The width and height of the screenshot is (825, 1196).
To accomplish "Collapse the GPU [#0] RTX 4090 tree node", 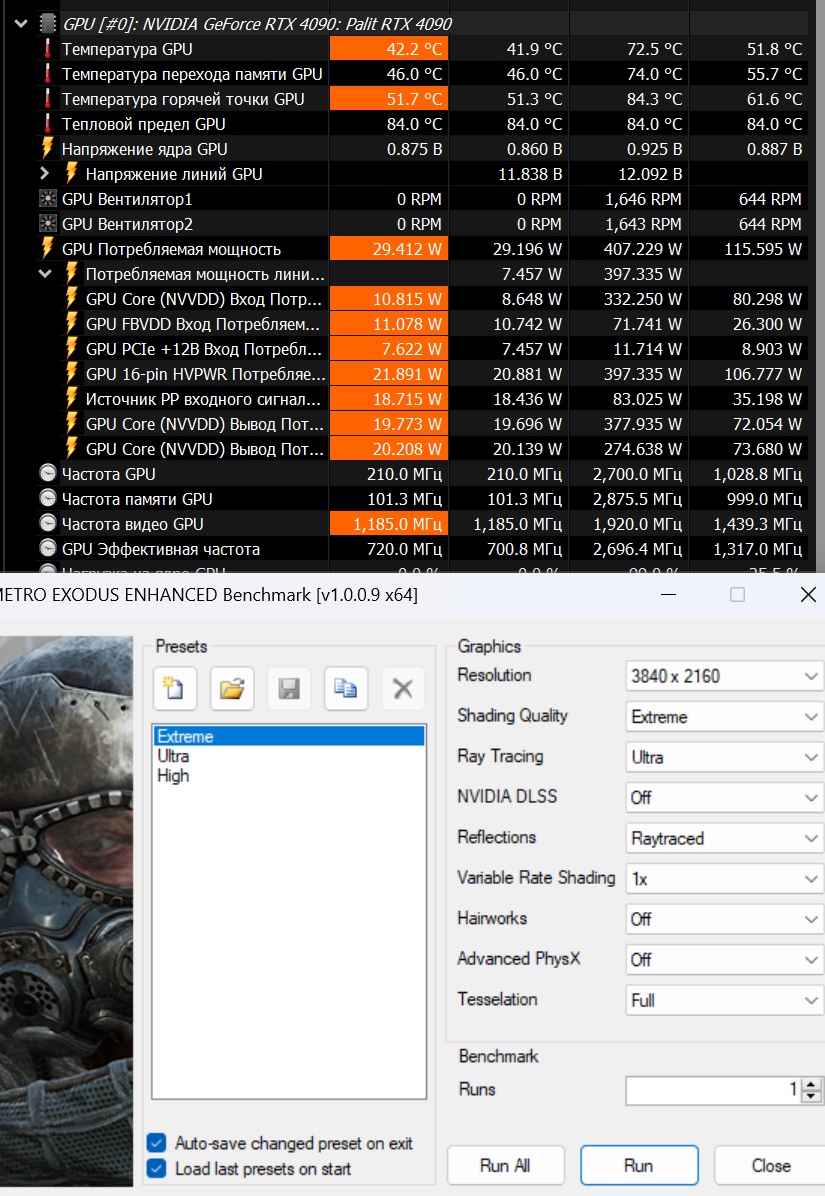I will coord(21,24).
